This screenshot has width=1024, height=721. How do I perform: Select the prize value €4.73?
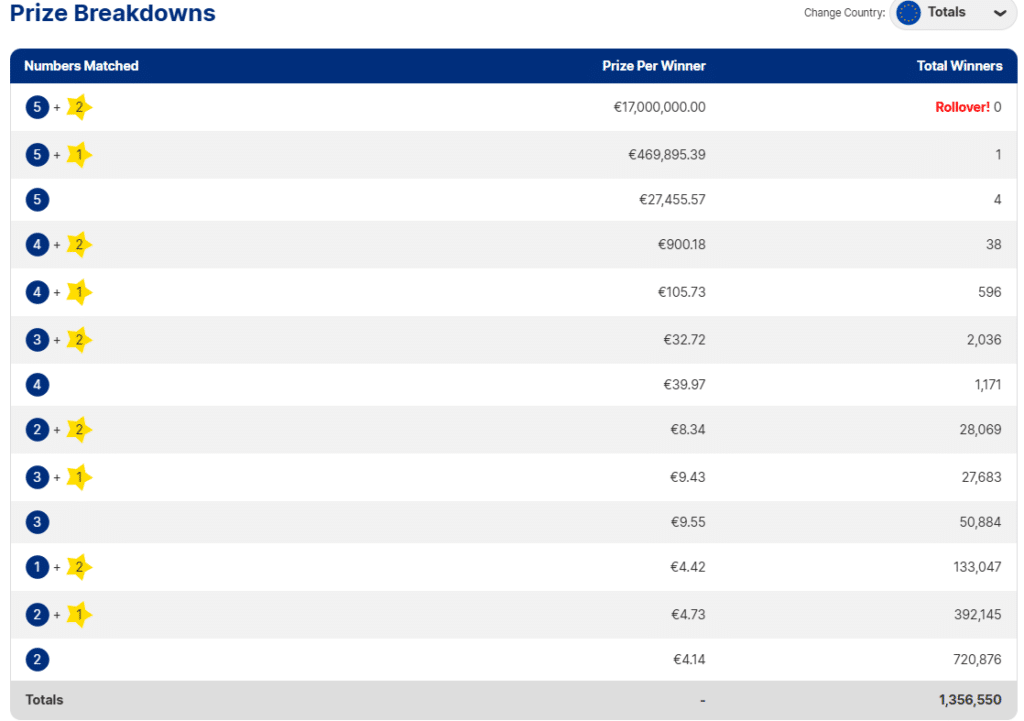[688, 615]
